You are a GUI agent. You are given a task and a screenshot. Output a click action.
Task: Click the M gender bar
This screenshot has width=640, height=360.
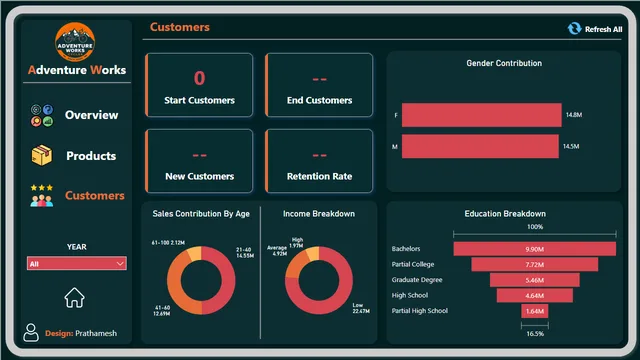[480, 146]
